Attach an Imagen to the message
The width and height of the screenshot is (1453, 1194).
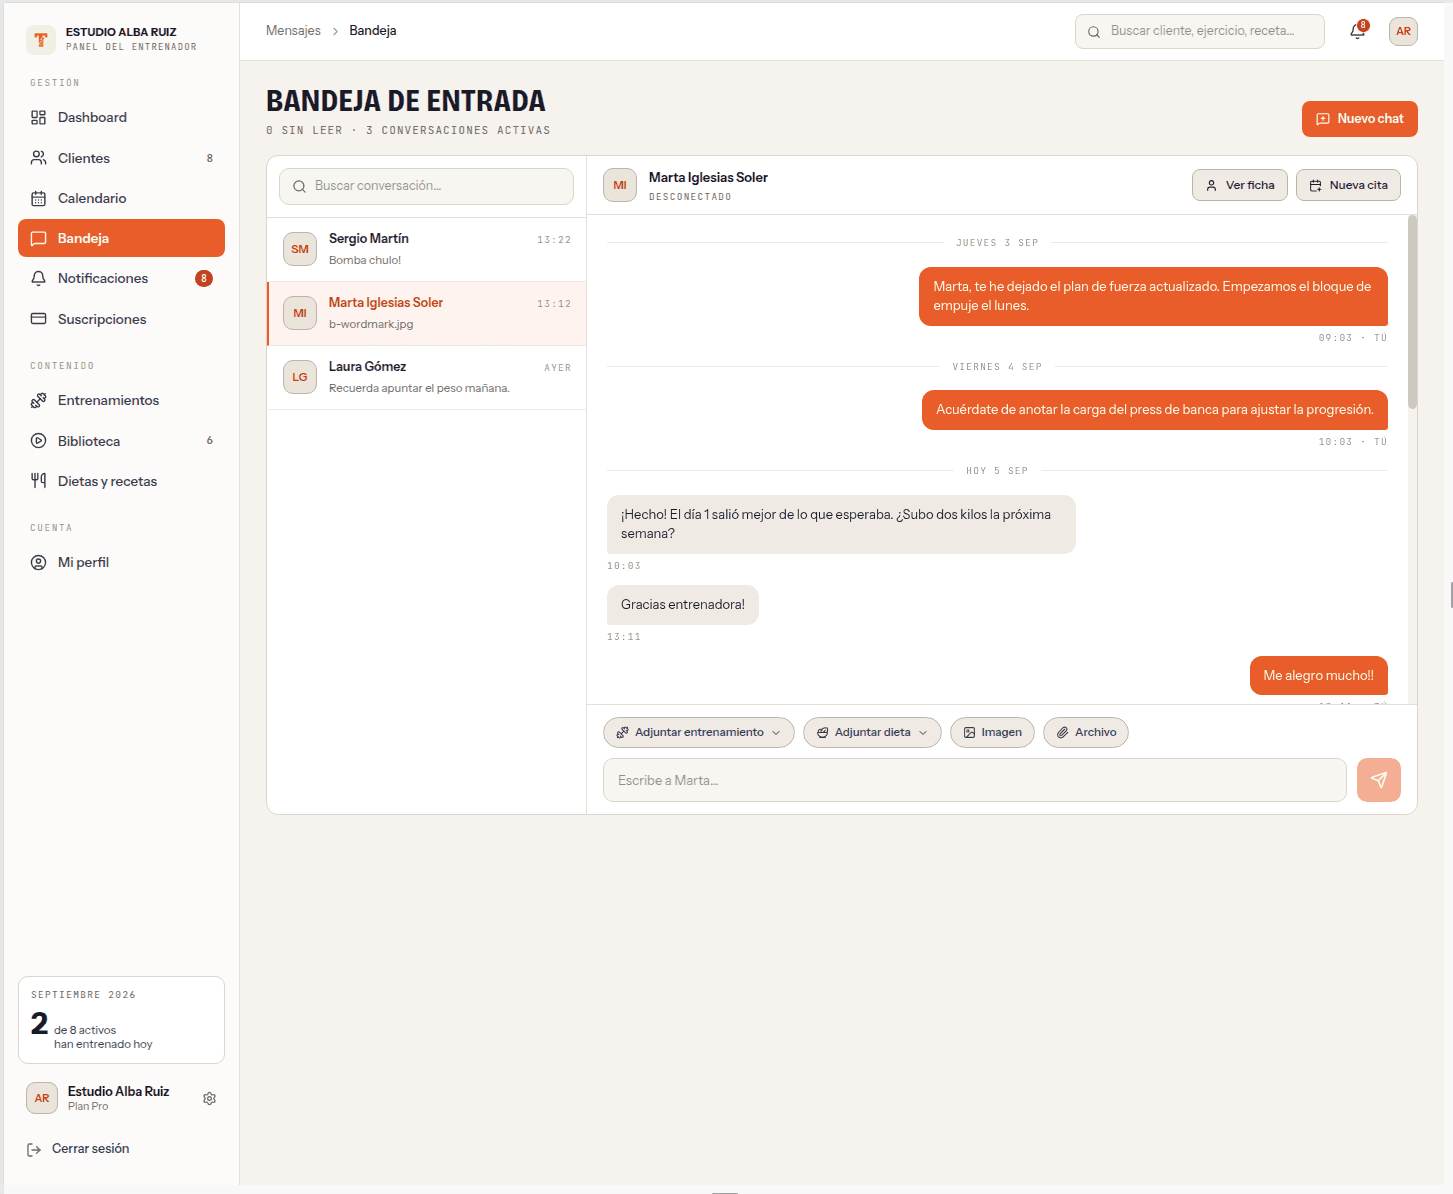(x=992, y=732)
